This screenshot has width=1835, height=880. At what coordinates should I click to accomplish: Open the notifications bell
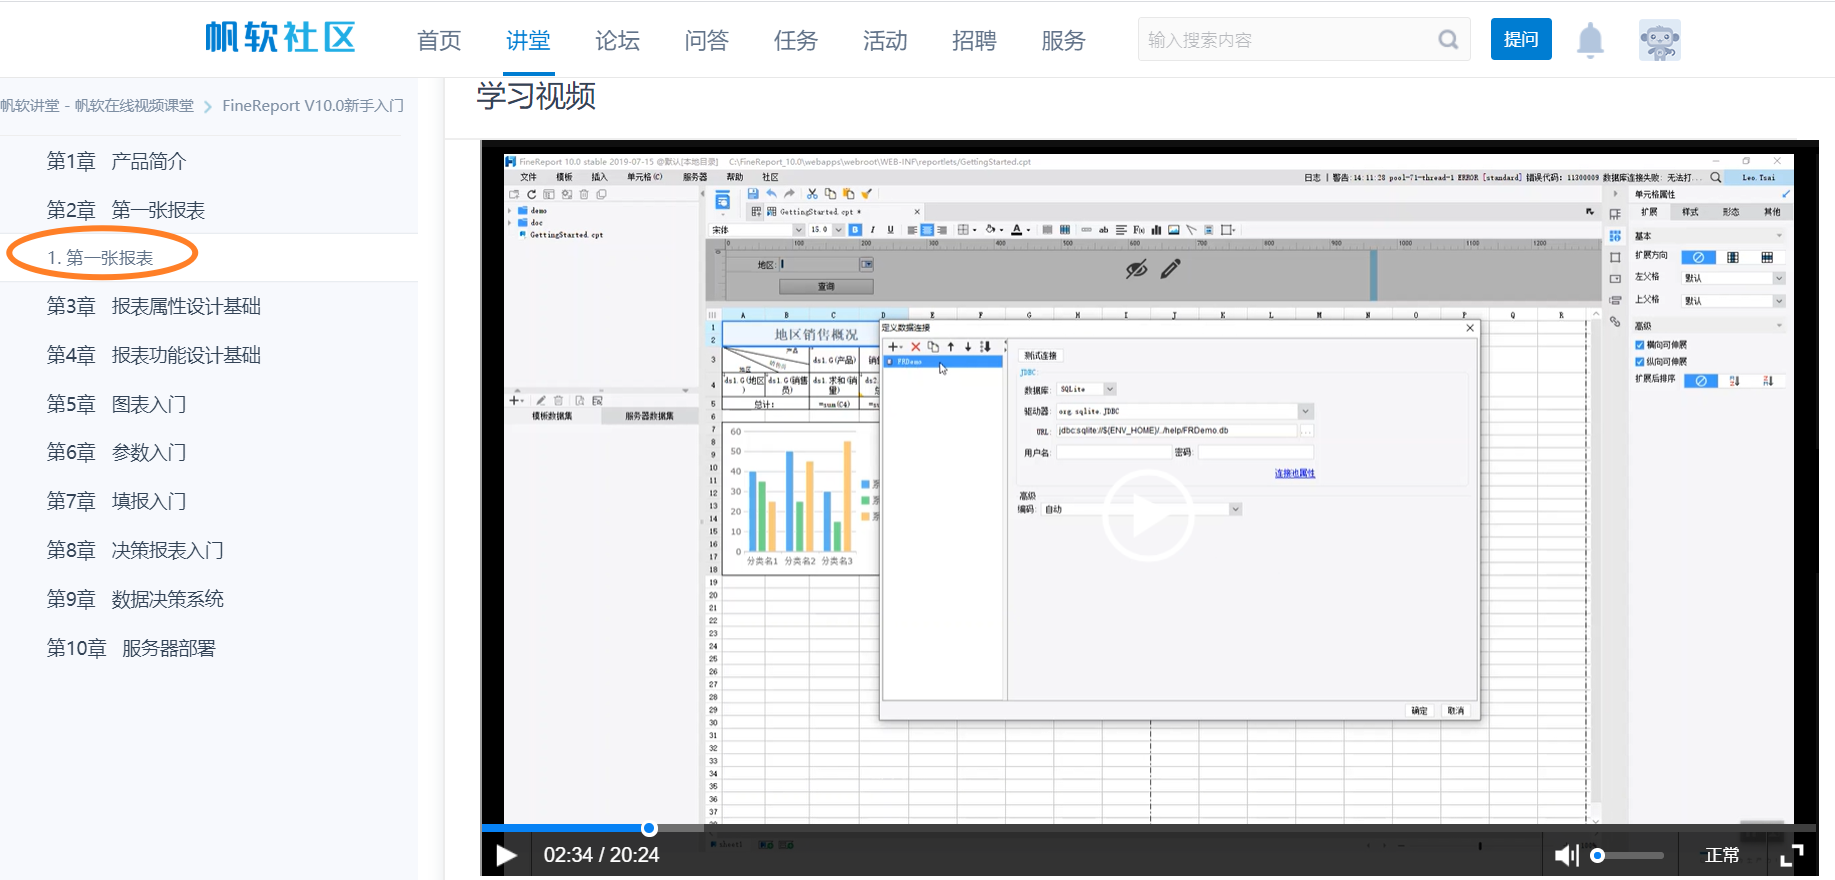coord(1590,40)
